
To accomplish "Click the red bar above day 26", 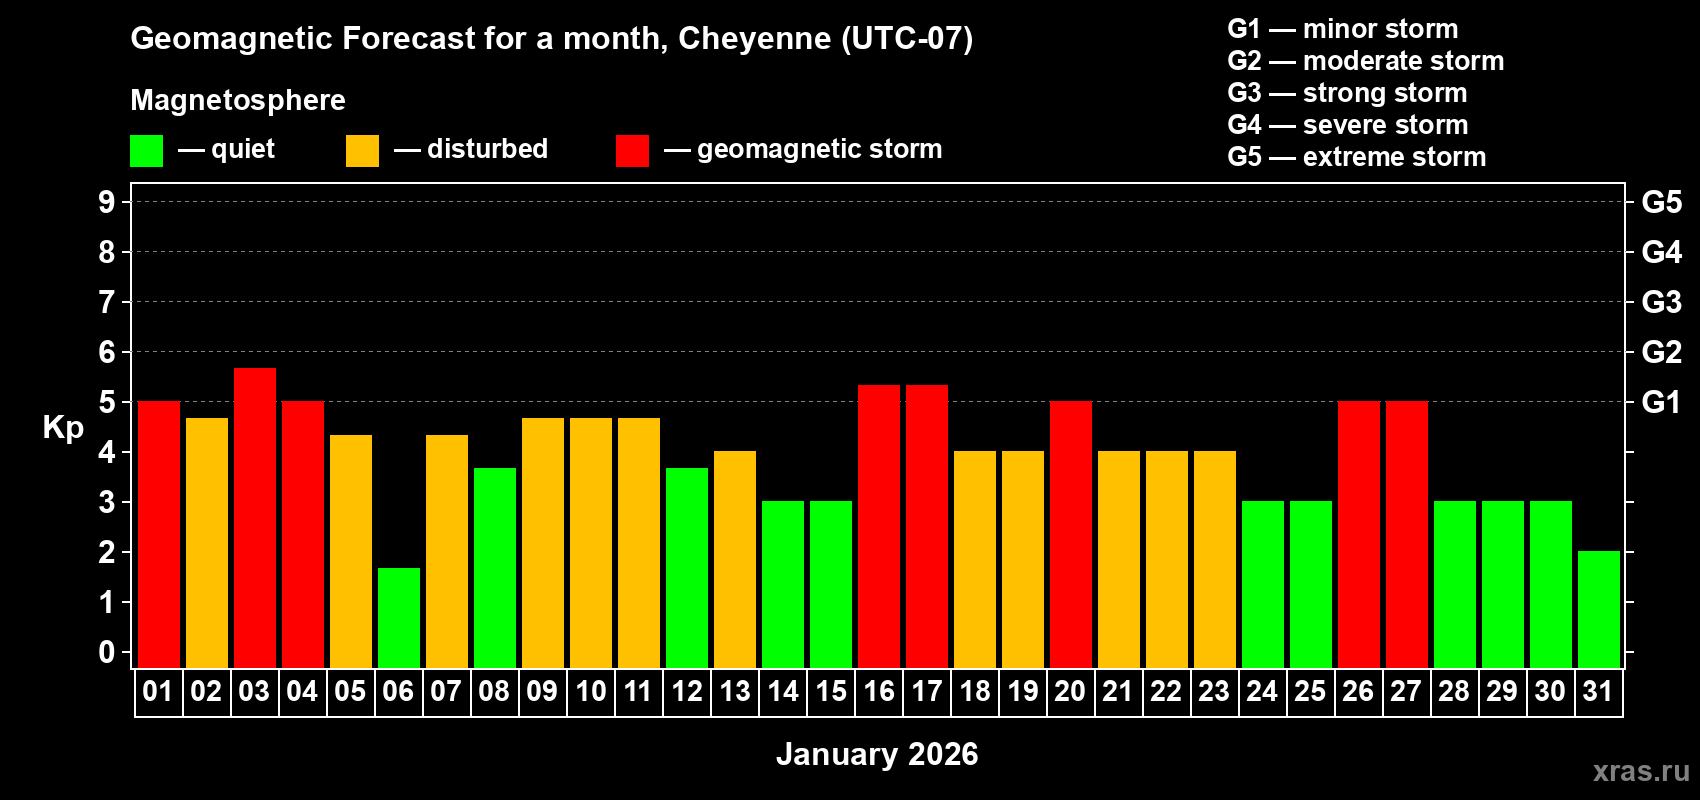I will coord(1359,534).
